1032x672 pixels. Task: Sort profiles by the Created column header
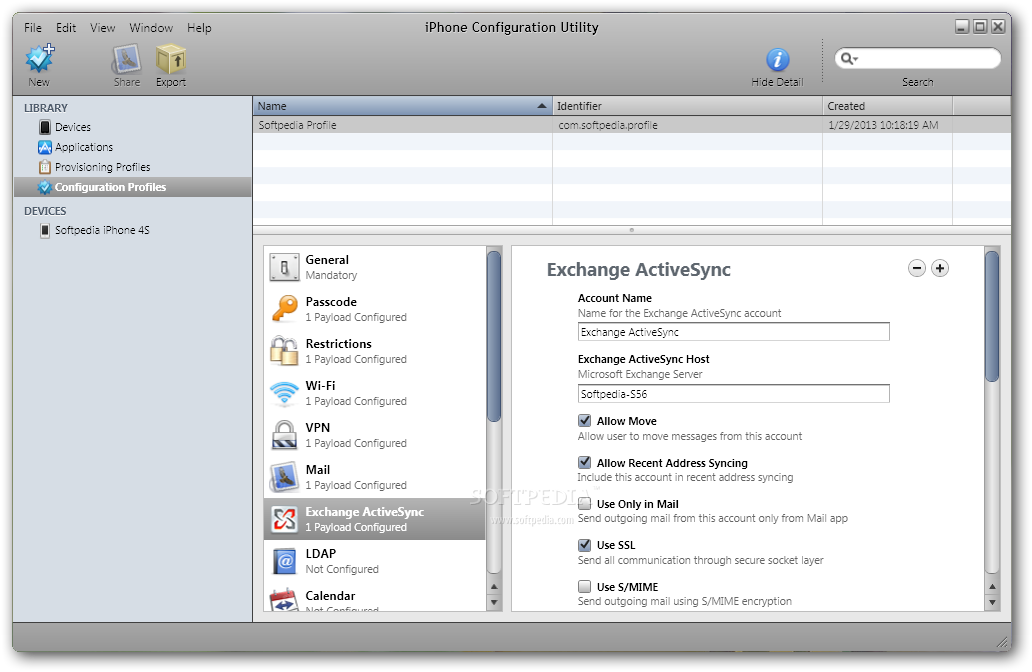(x=887, y=106)
